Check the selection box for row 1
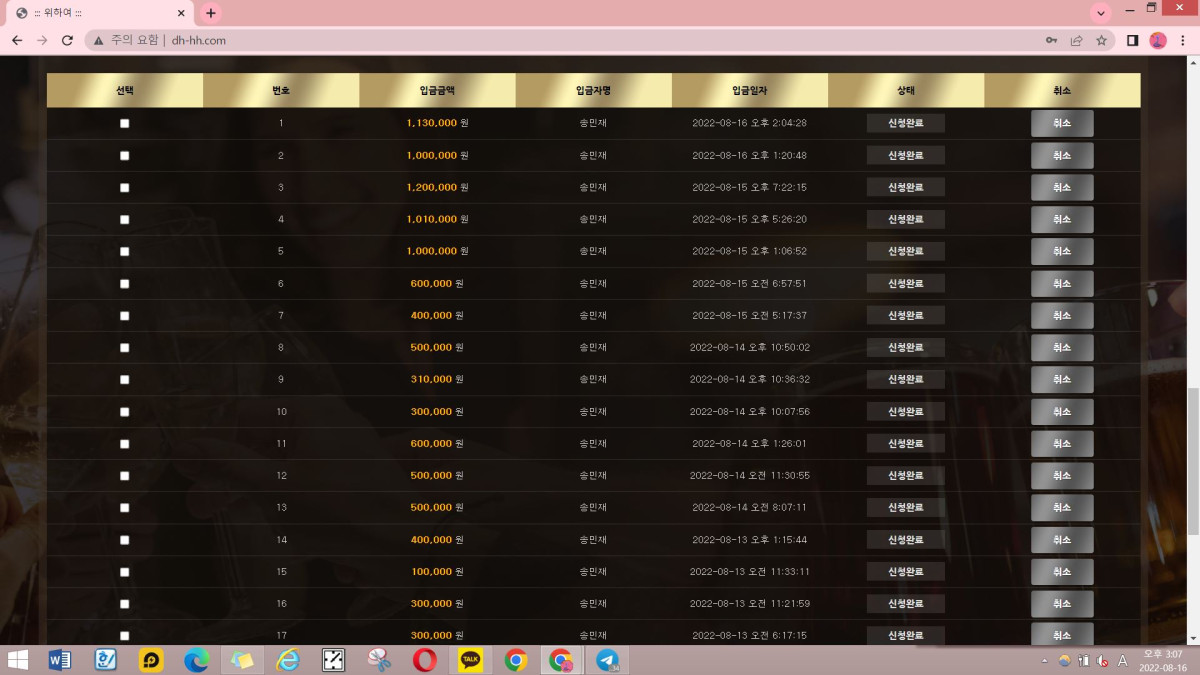This screenshot has height=675, width=1200. 125,124
